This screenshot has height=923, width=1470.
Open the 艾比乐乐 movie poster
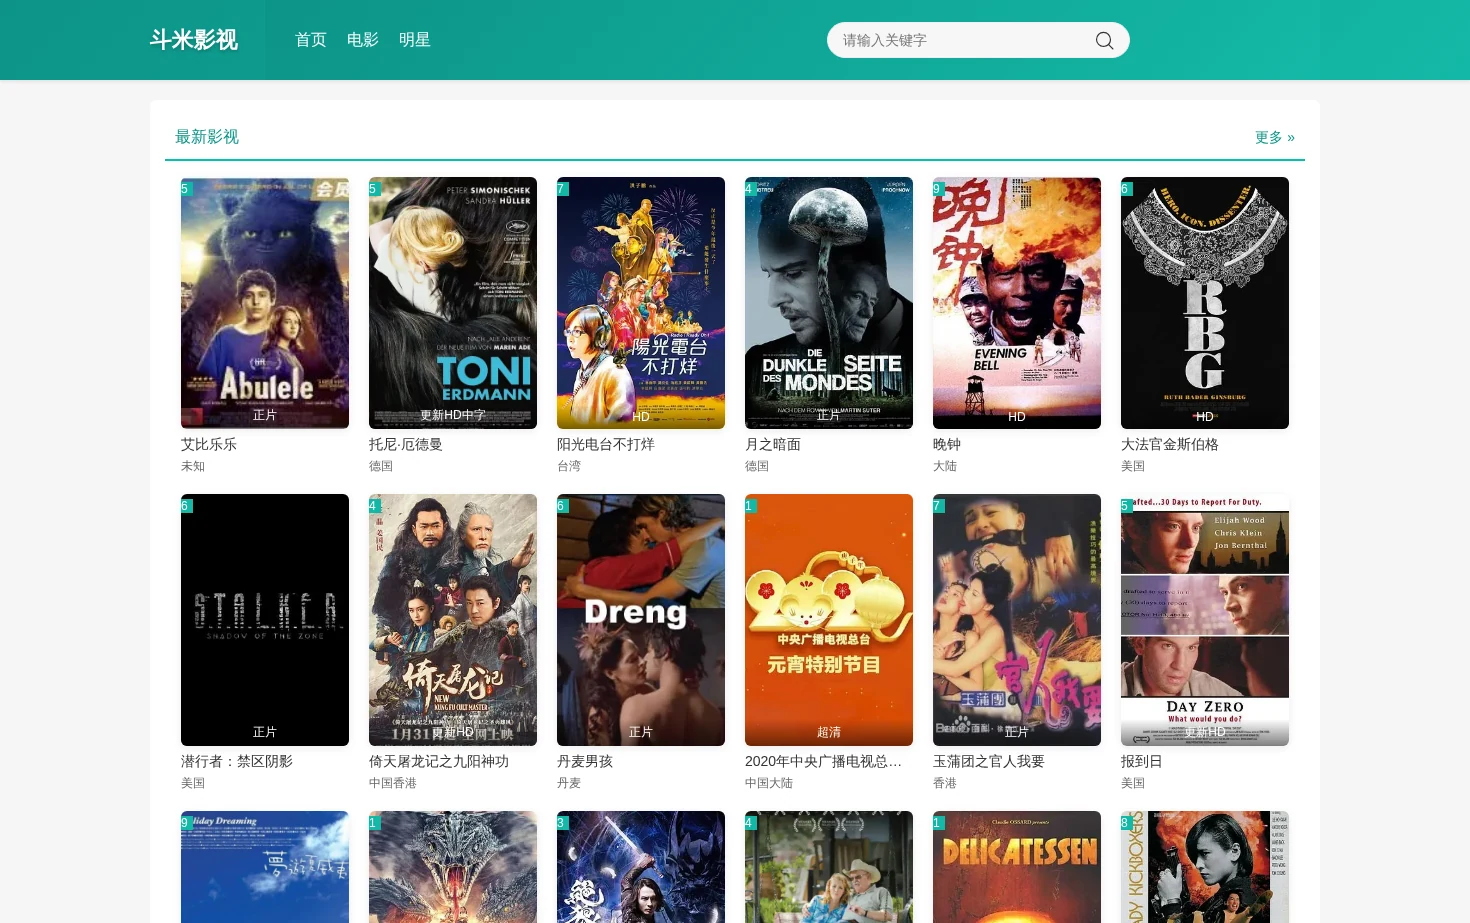(265, 303)
